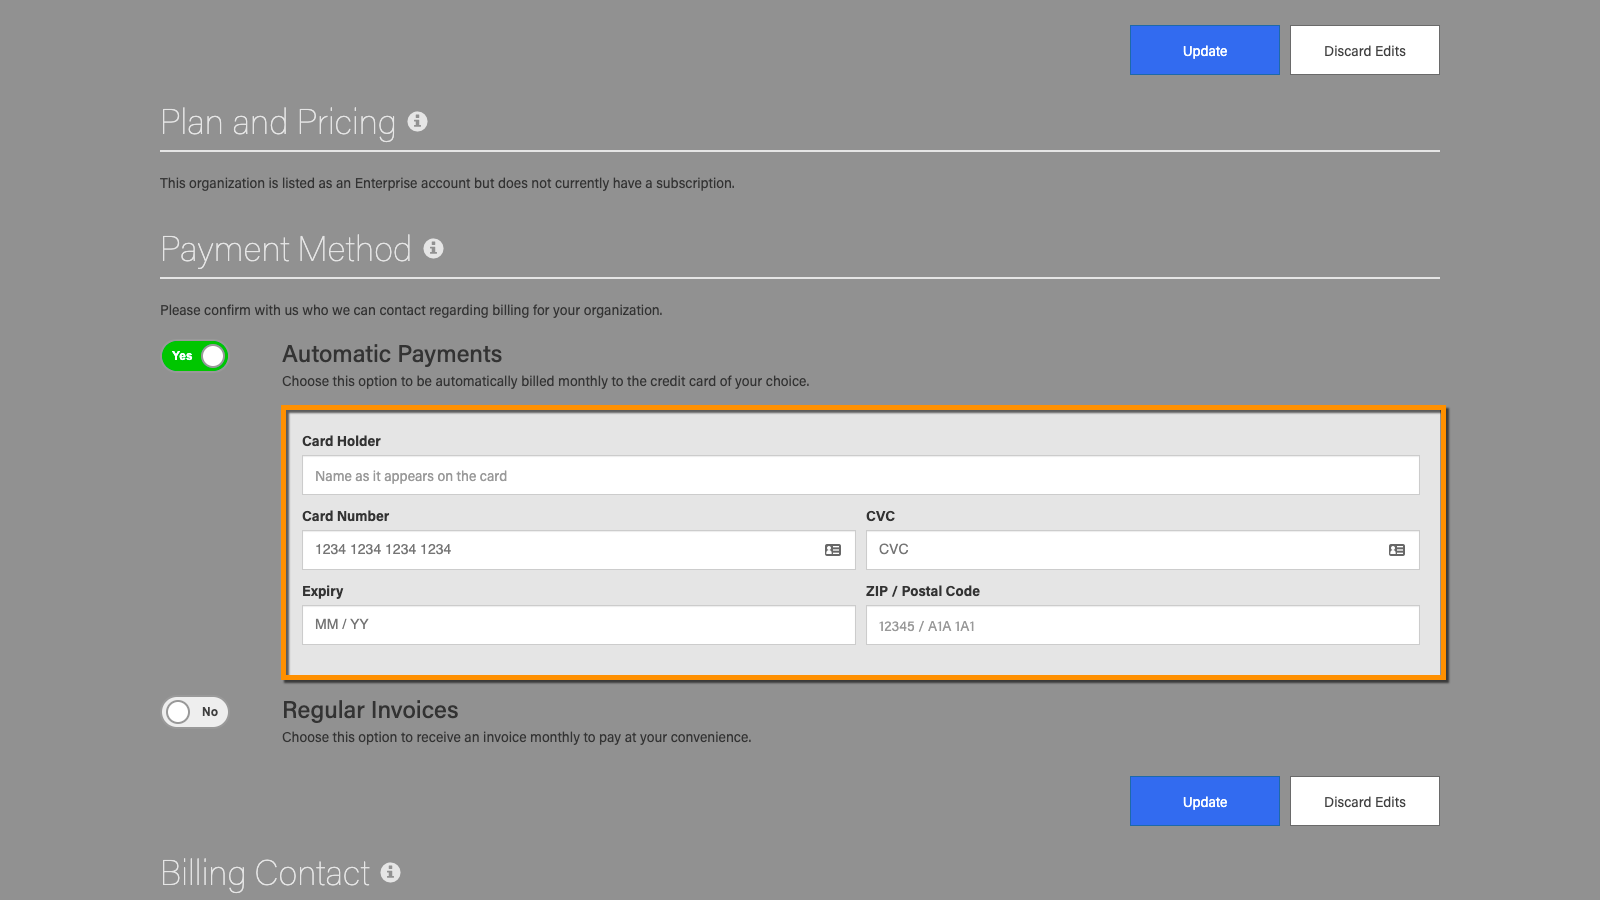The width and height of the screenshot is (1600, 900).
Task: Click the ZIP / Postal Code label
Action: 922,591
